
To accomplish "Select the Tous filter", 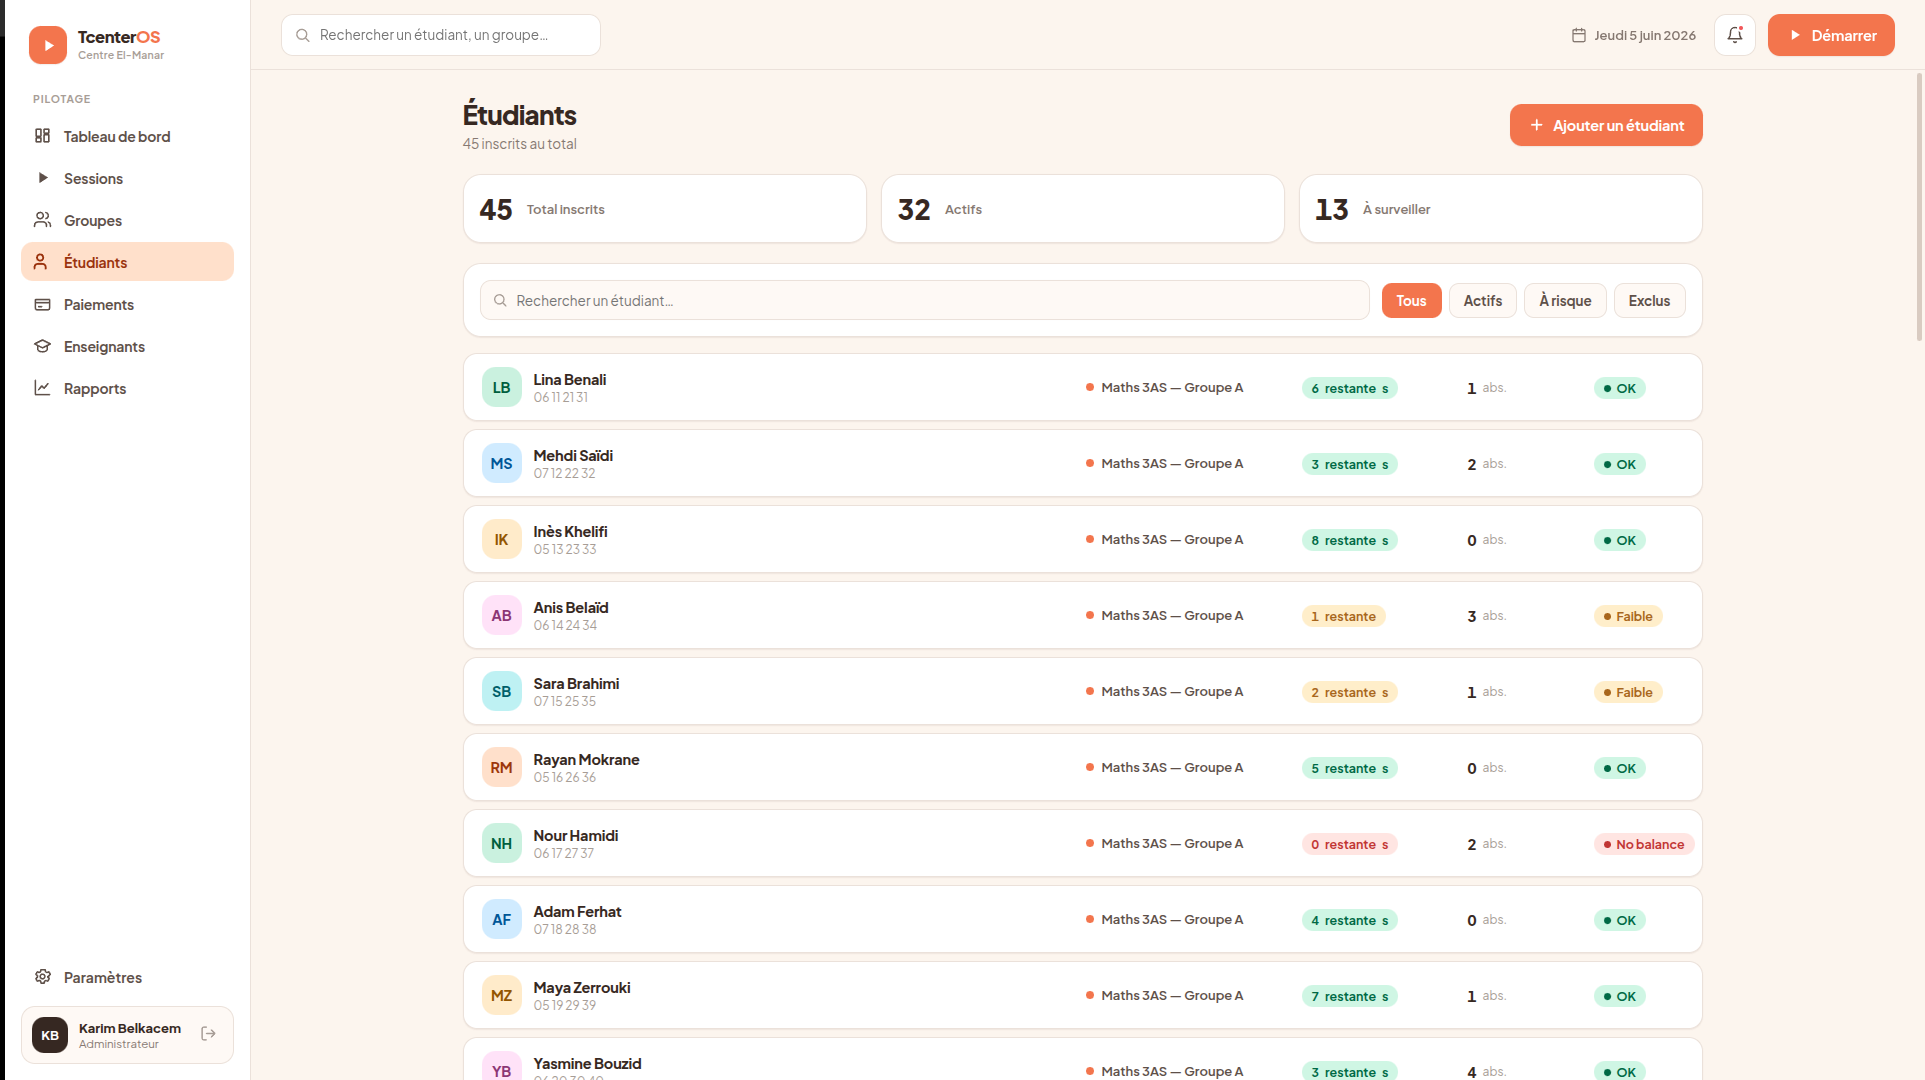I will click(x=1411, y=300).
